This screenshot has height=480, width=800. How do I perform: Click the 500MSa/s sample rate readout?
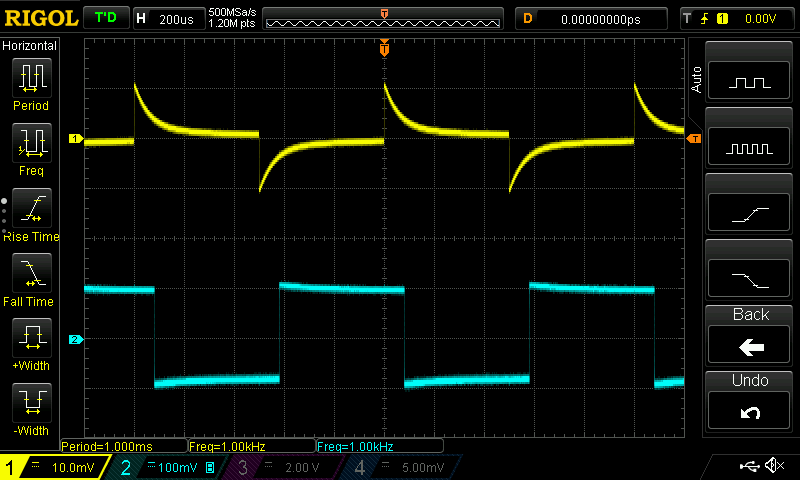point(232,12)
